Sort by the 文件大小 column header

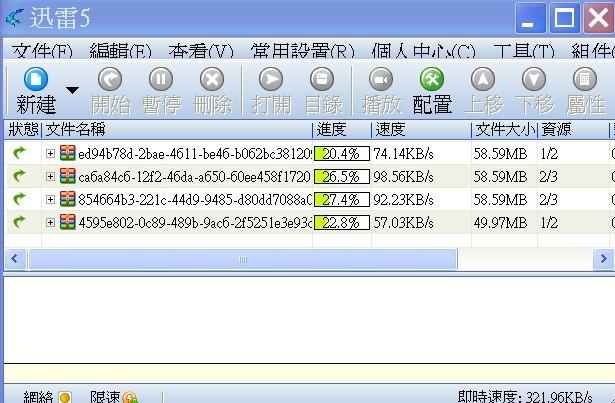[x=504, y=129]
